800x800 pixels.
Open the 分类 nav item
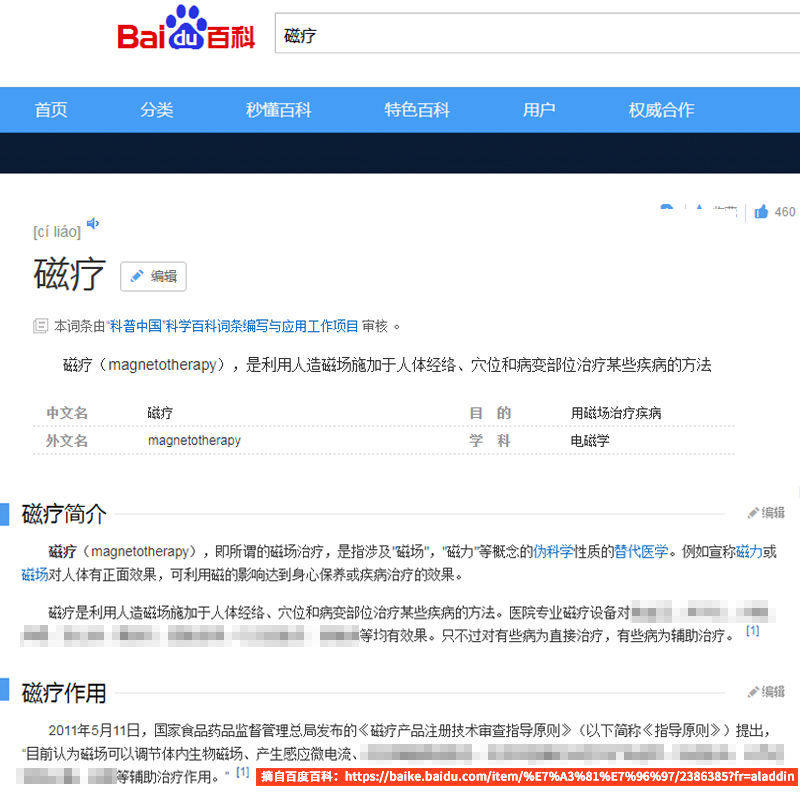(x=157, y=110)
